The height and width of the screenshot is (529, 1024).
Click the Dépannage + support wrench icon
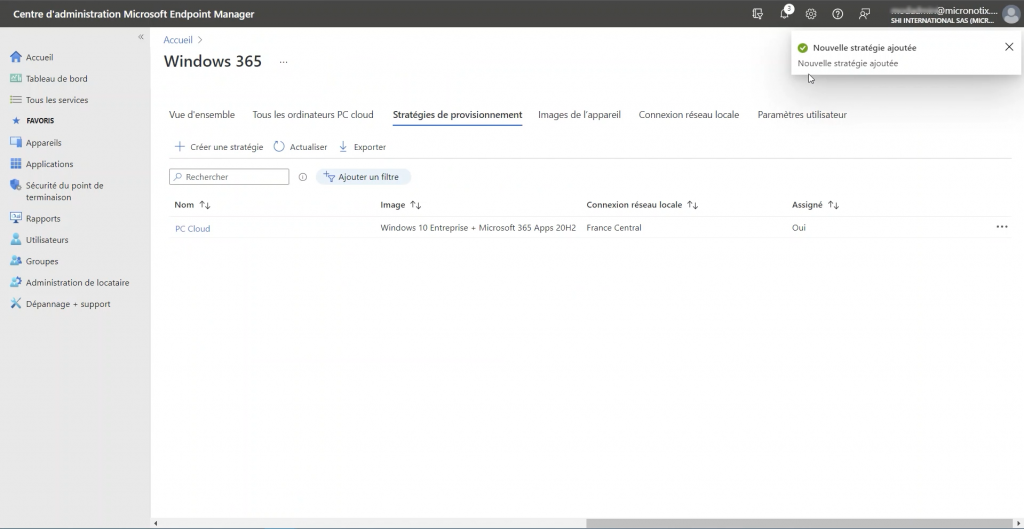16,304
